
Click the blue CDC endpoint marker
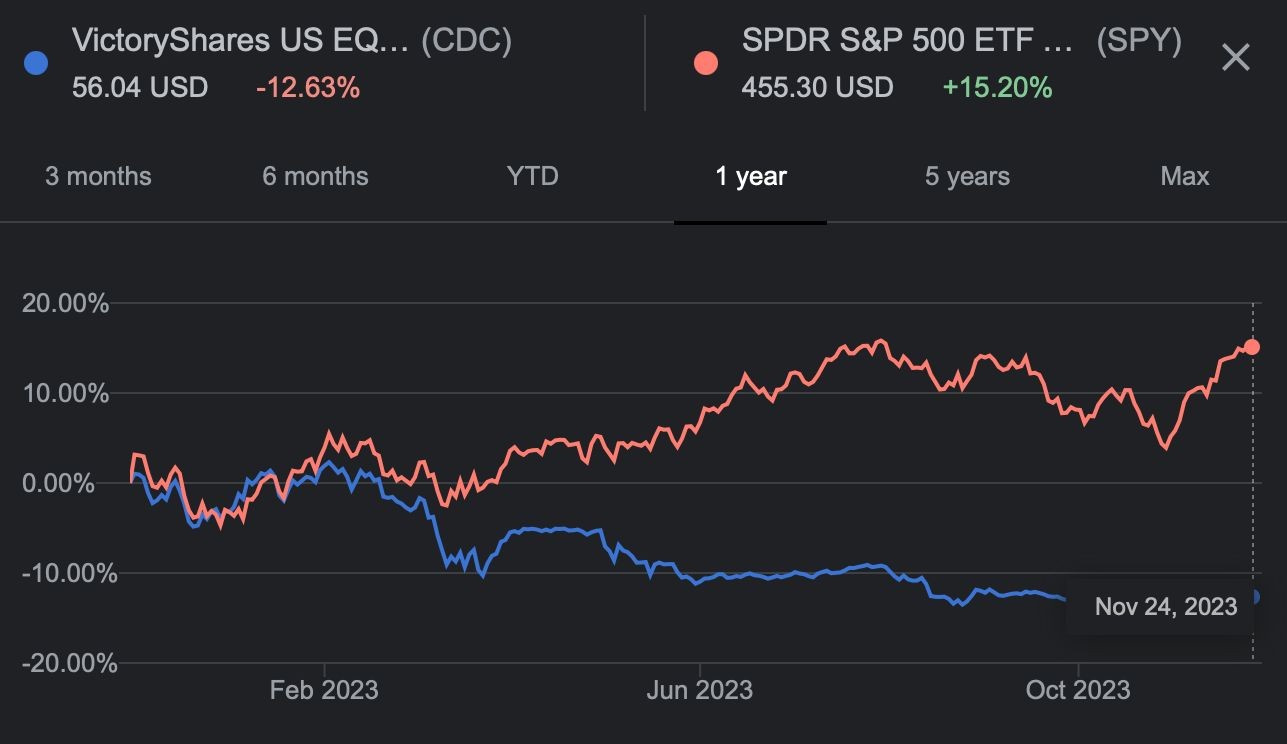pos(1253,597)
